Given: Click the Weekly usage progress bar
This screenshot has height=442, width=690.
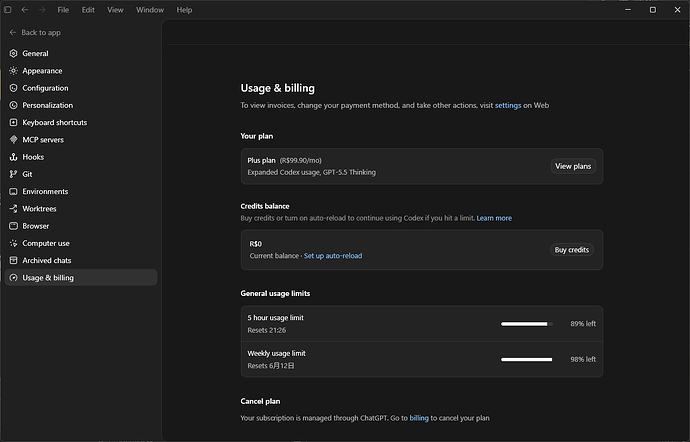Looking at the screenshot, I should [x=526, y=359].
